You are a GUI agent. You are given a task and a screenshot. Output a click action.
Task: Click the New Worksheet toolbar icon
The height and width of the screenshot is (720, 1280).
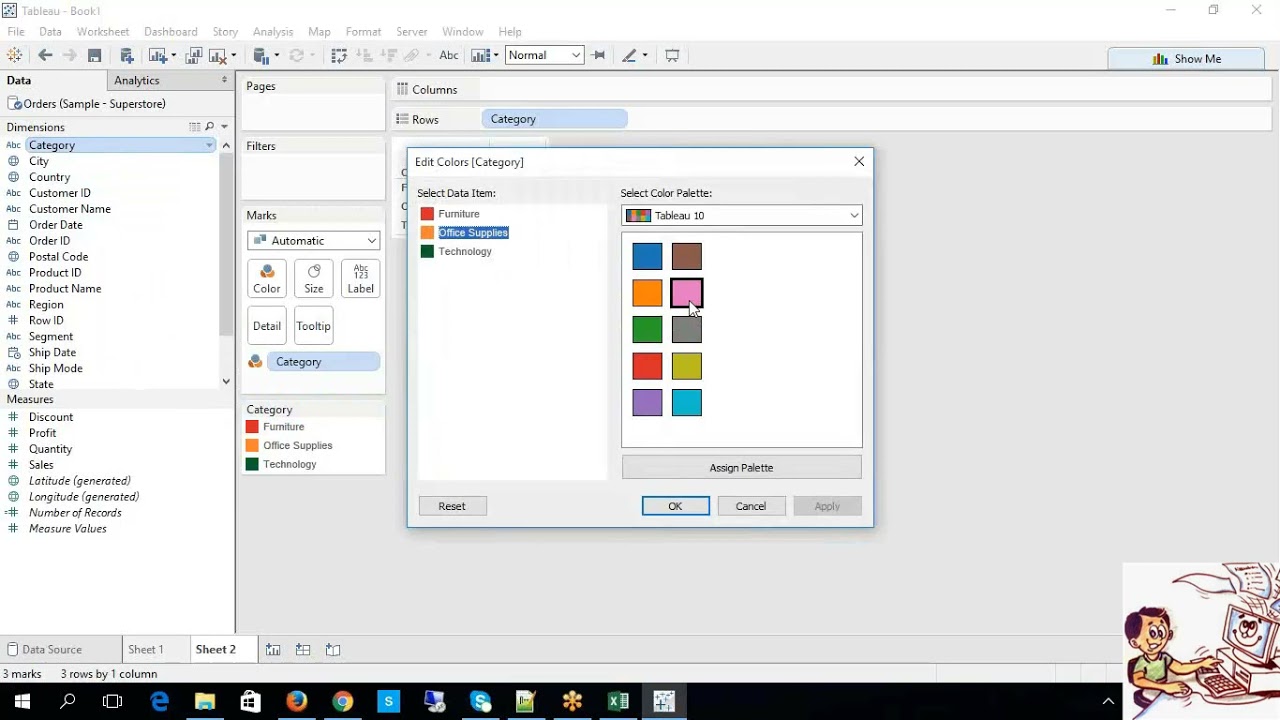tap(158, 56)
